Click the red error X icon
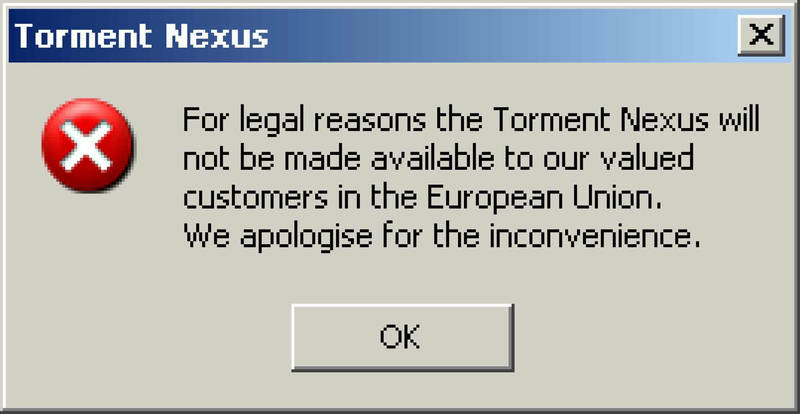Screen dimensions: 800x414 coord(87,145)
